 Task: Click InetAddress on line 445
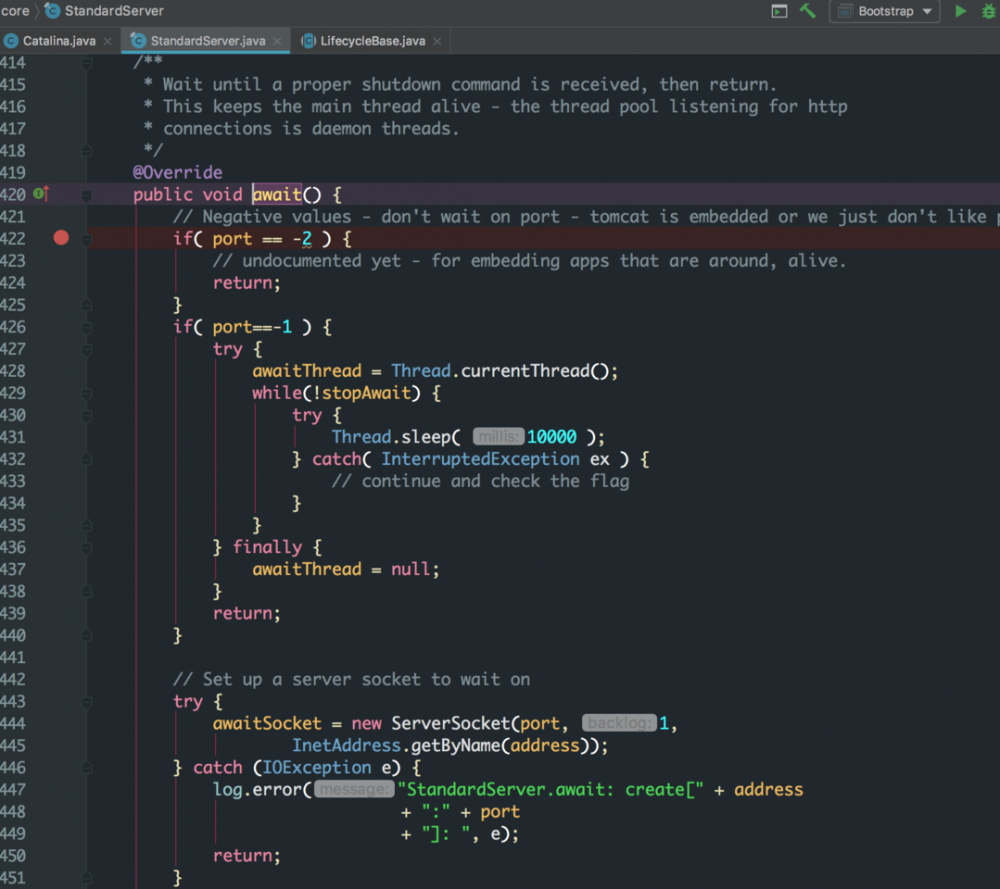coord(346,746)
